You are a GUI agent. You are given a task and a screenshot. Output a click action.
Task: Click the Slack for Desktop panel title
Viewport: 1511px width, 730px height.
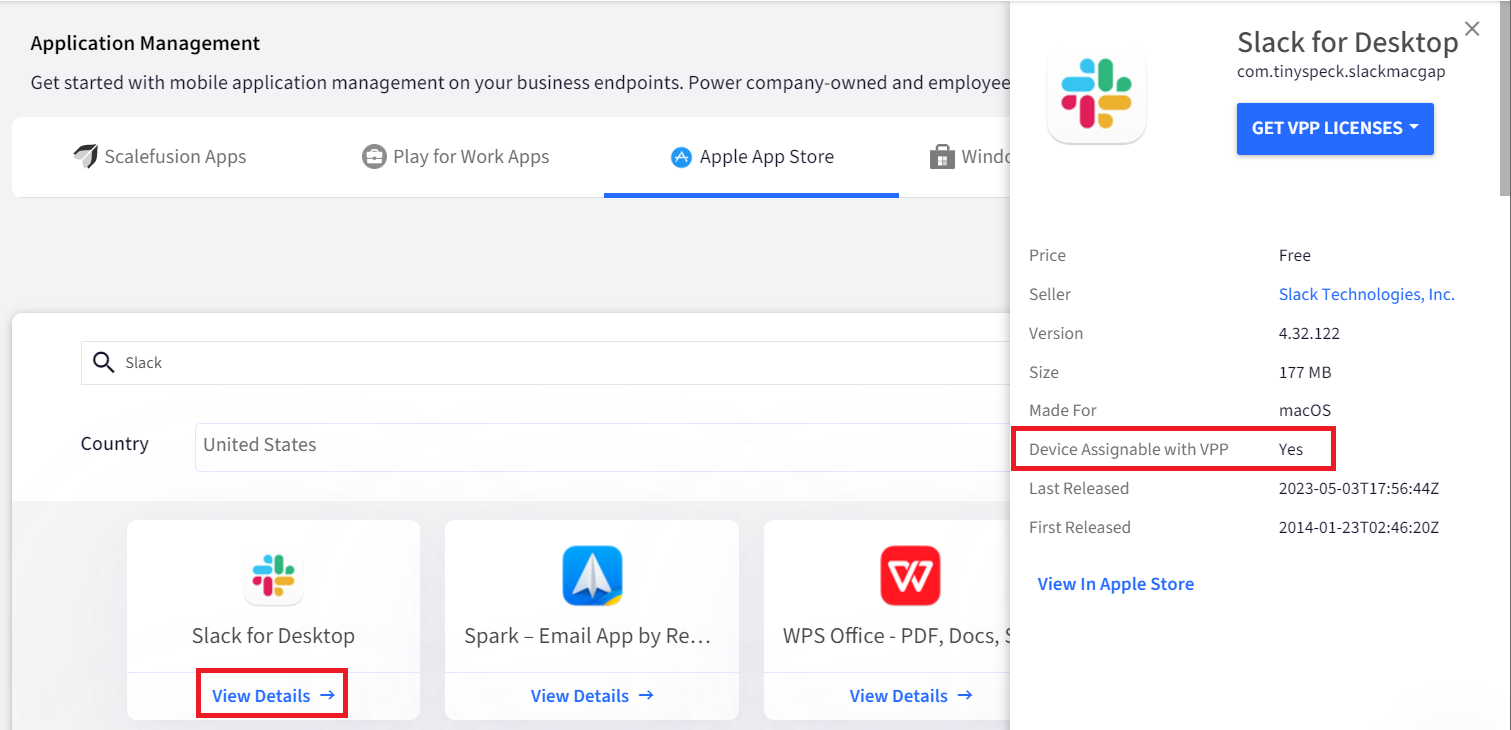point(1348,42)
